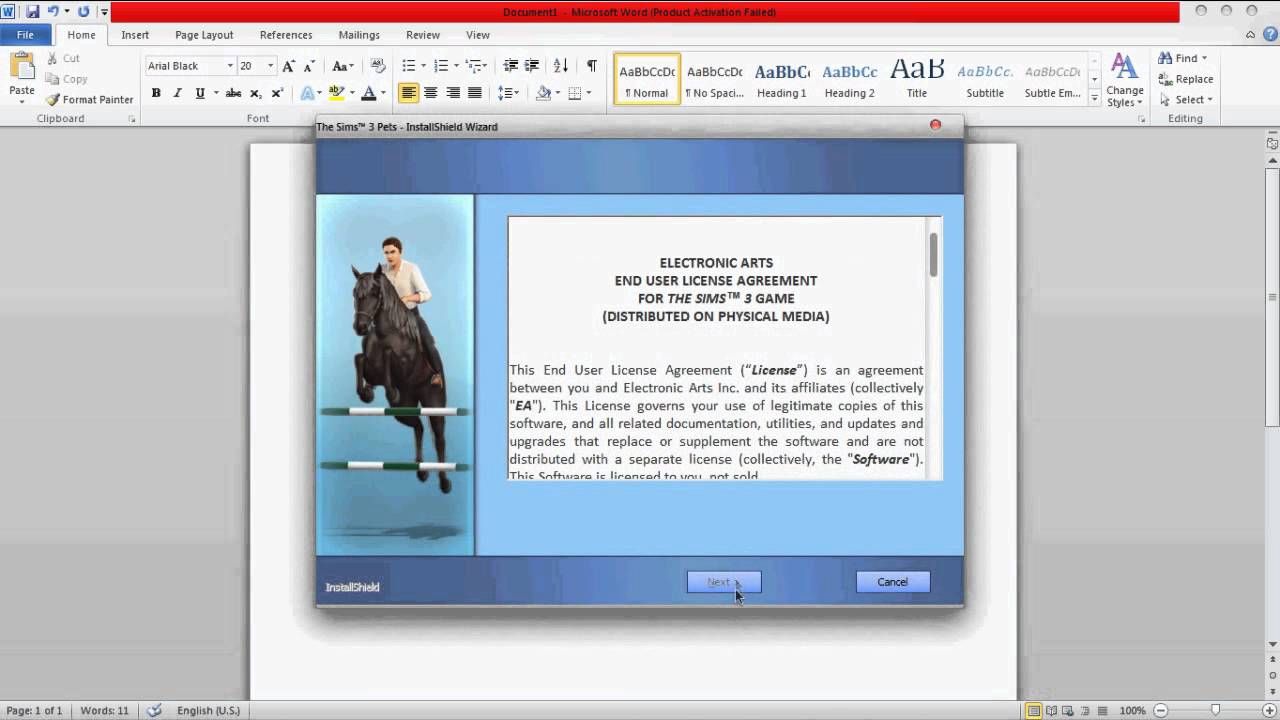Apply strikethrough formatting
Viewport: 1280px width, 720px height.
coord(233,93)
